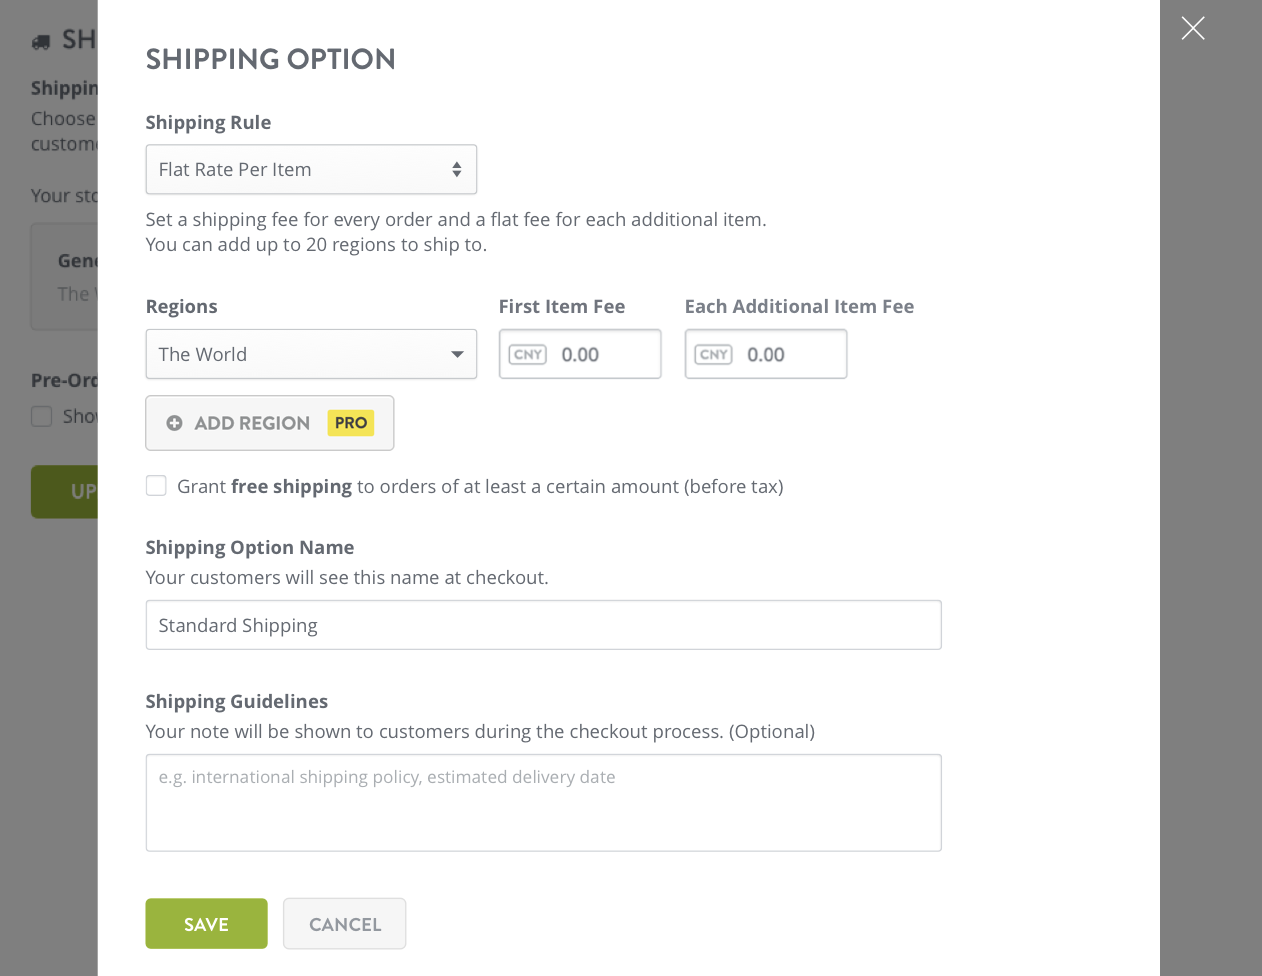Click the Shipping Guidelines text area

[544, 803]
